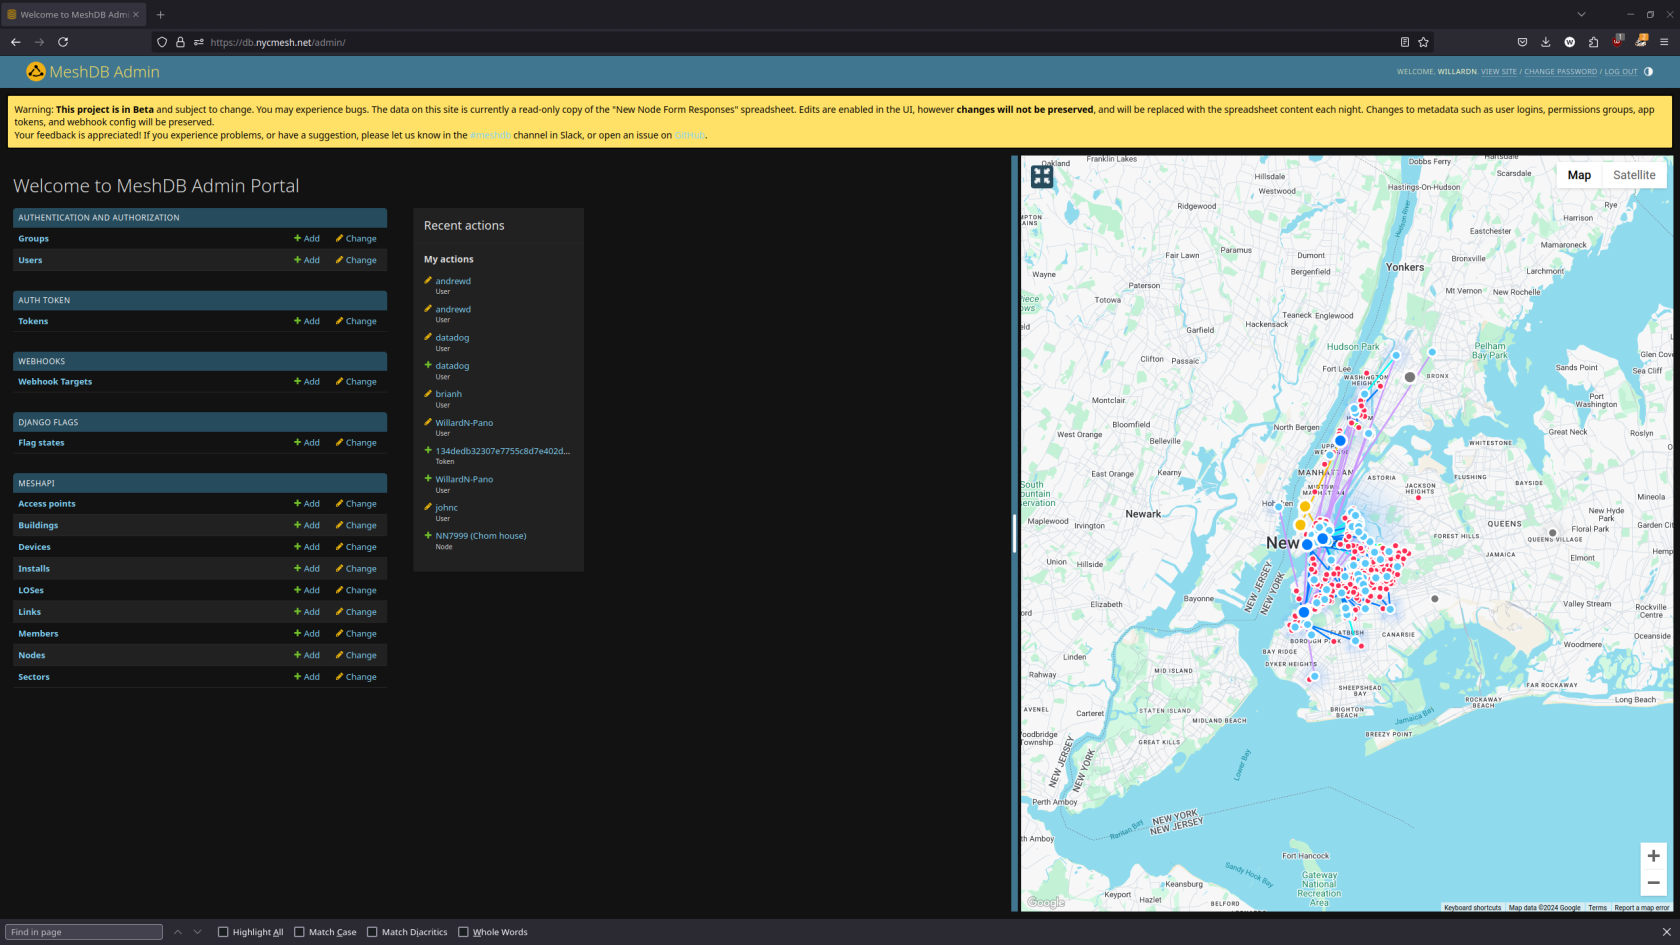The width and height of the screenshot is (1680, 945).
Task: Bookmark this page with star icon
Action: [1423, 42]
